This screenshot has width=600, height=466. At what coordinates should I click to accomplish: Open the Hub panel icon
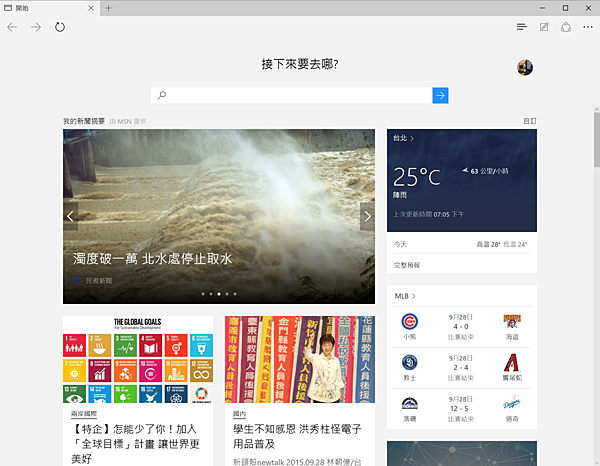click(522, 27)
